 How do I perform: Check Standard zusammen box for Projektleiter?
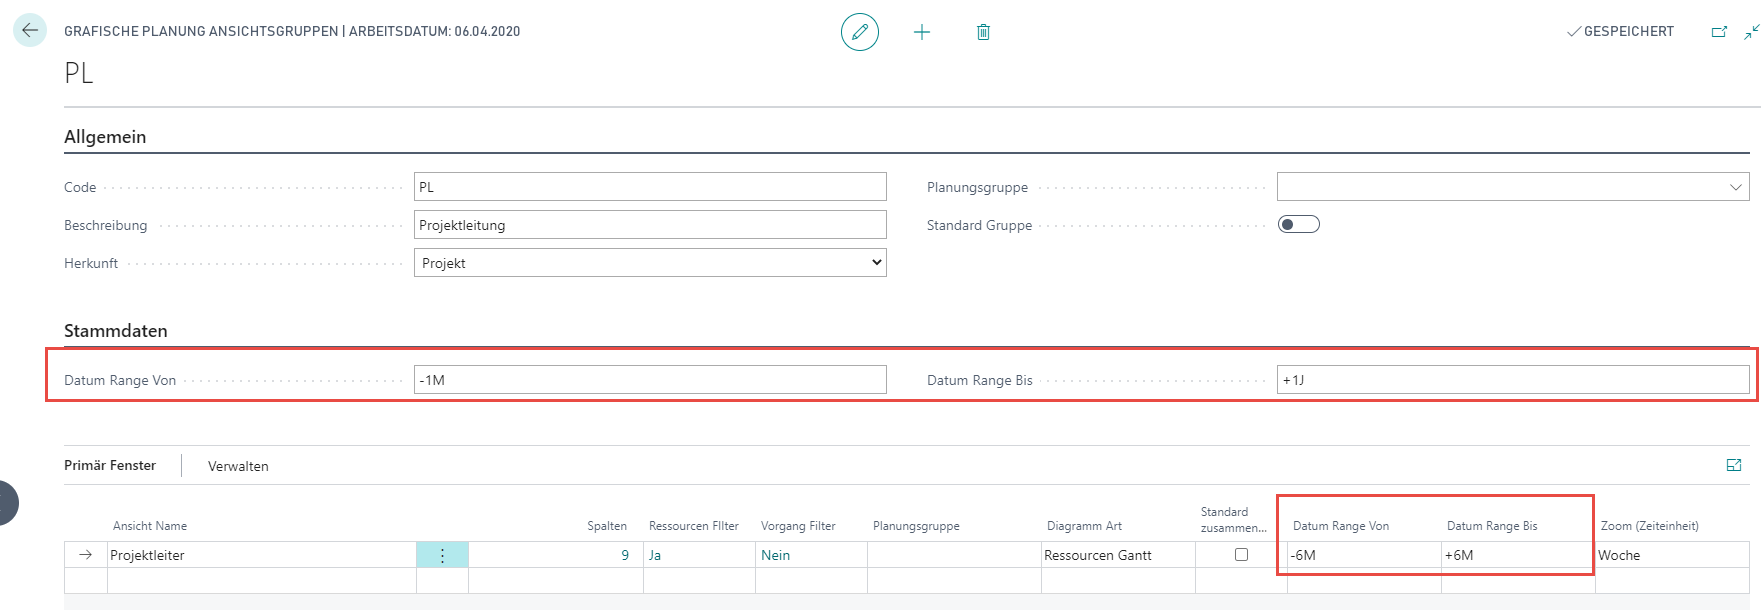(1241, 554)
